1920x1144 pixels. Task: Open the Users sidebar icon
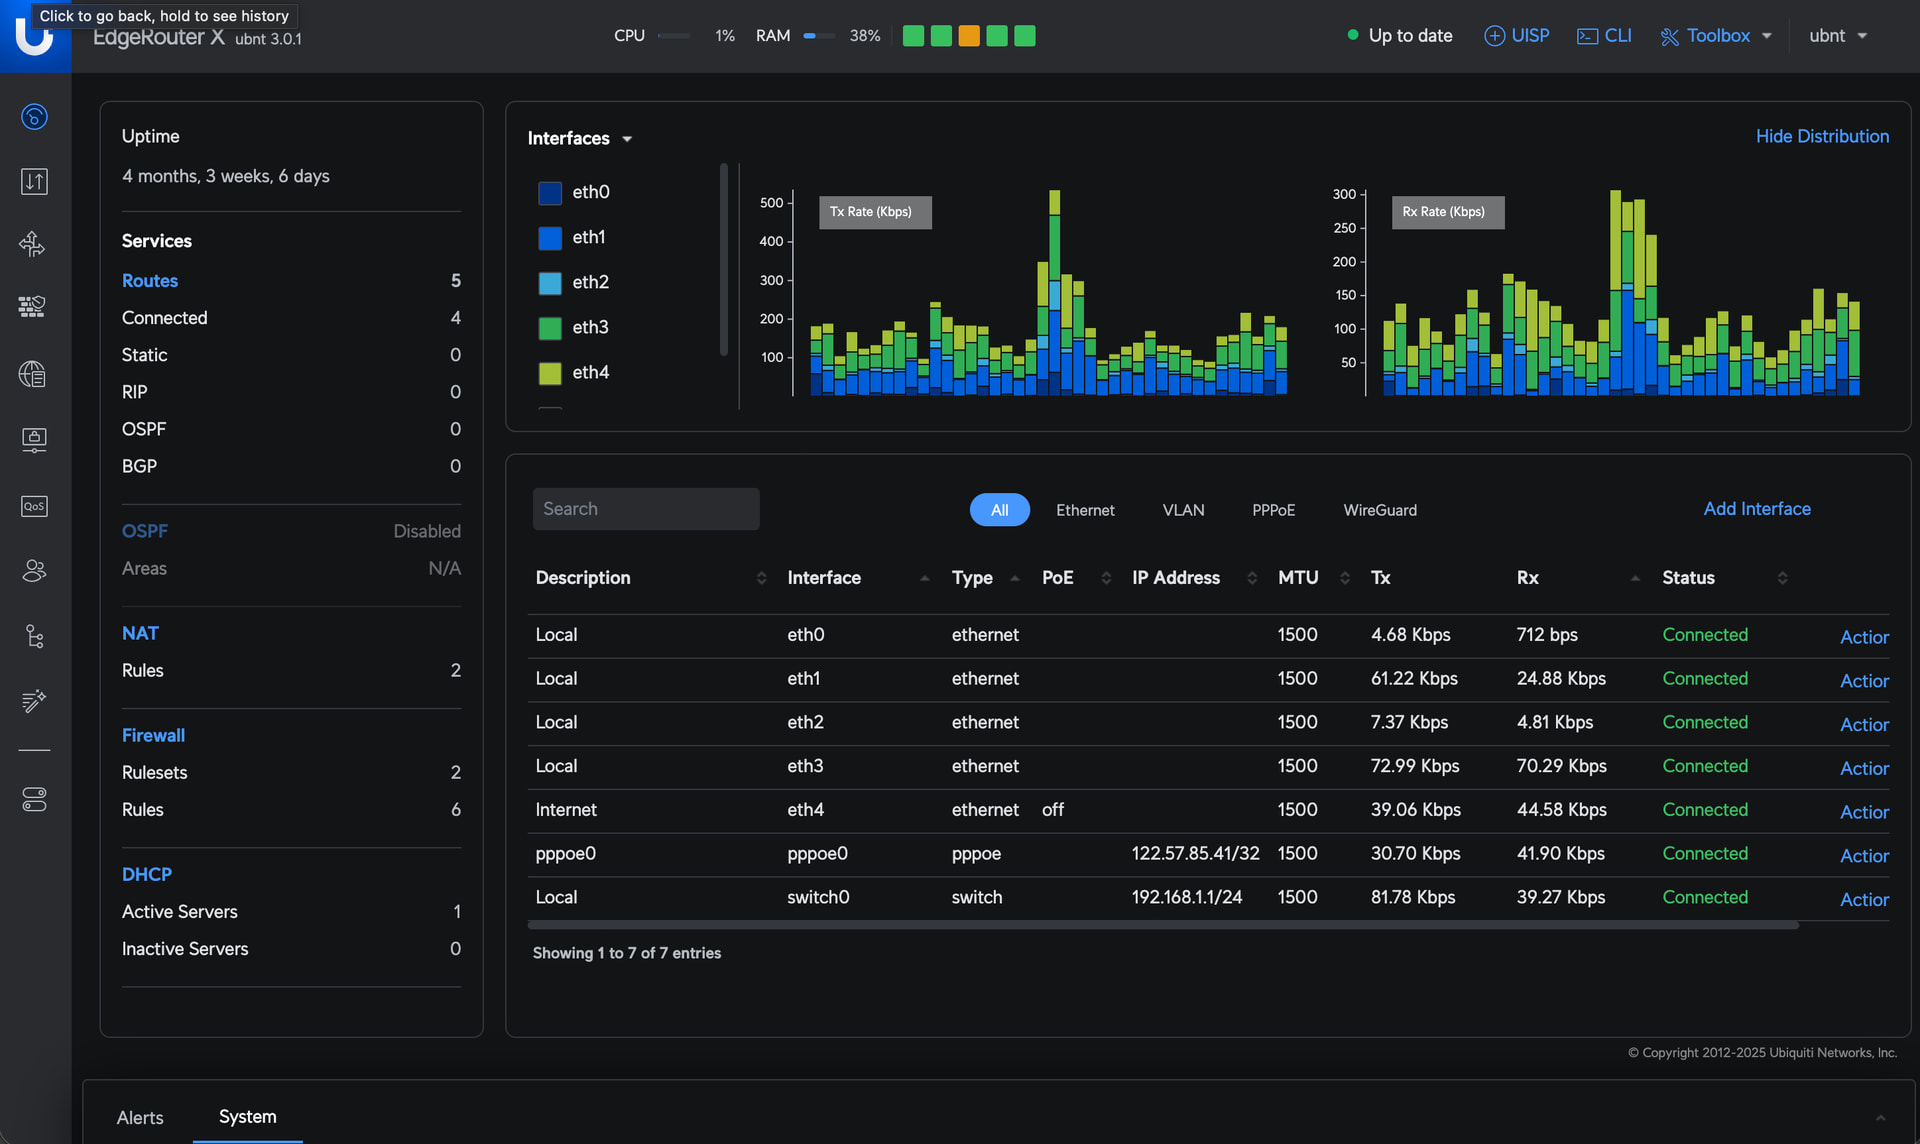pyautogui.click(x=34, y=570)
